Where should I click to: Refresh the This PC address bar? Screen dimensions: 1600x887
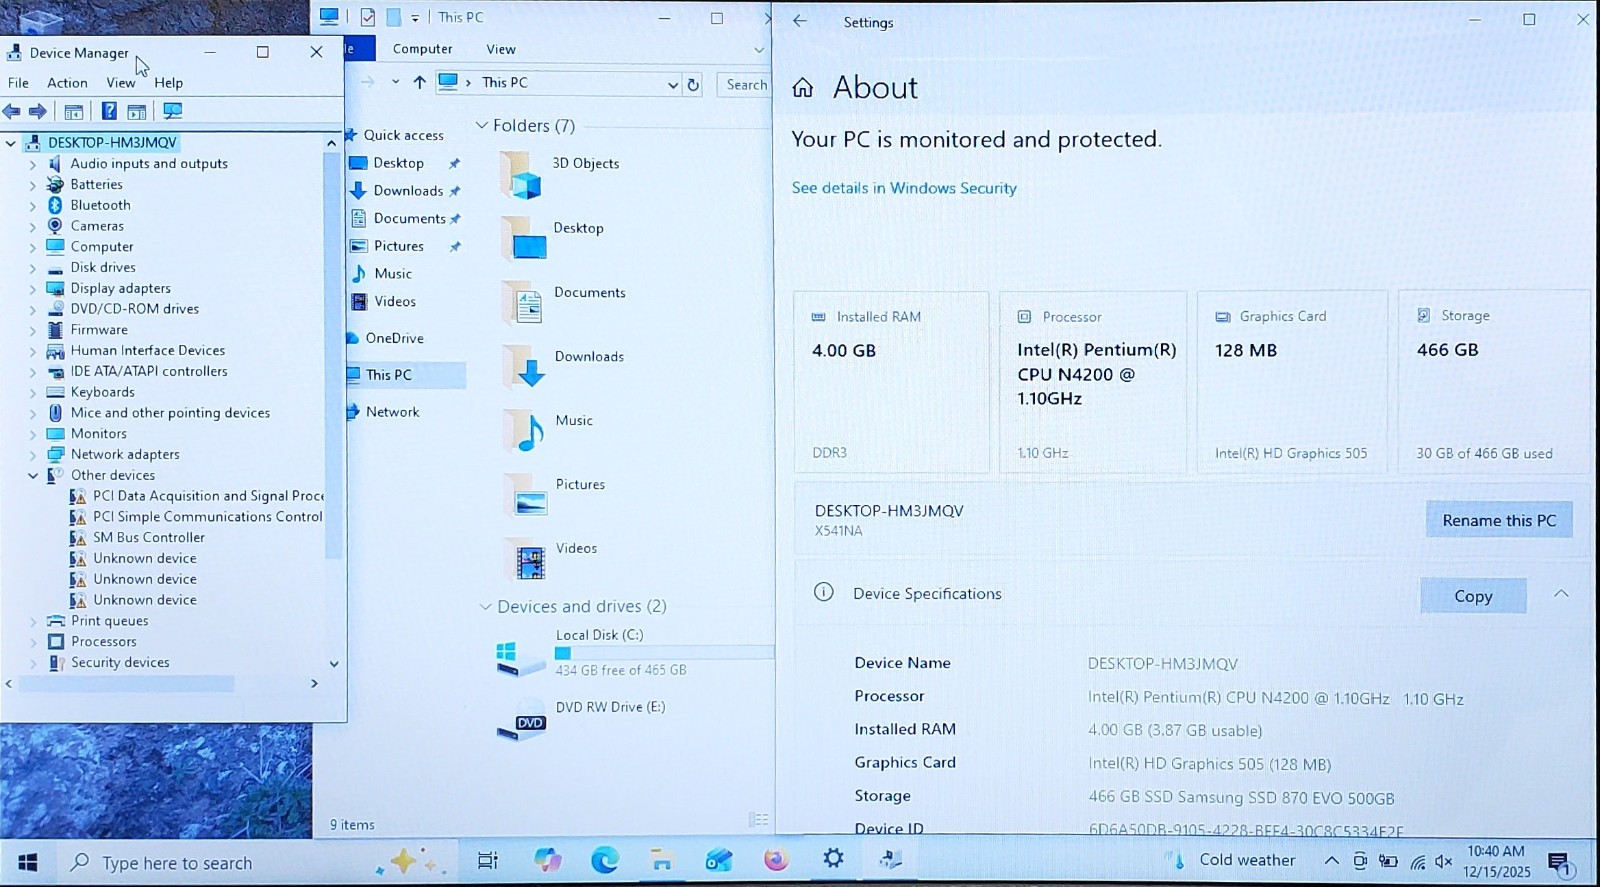[x=693, y=85]
